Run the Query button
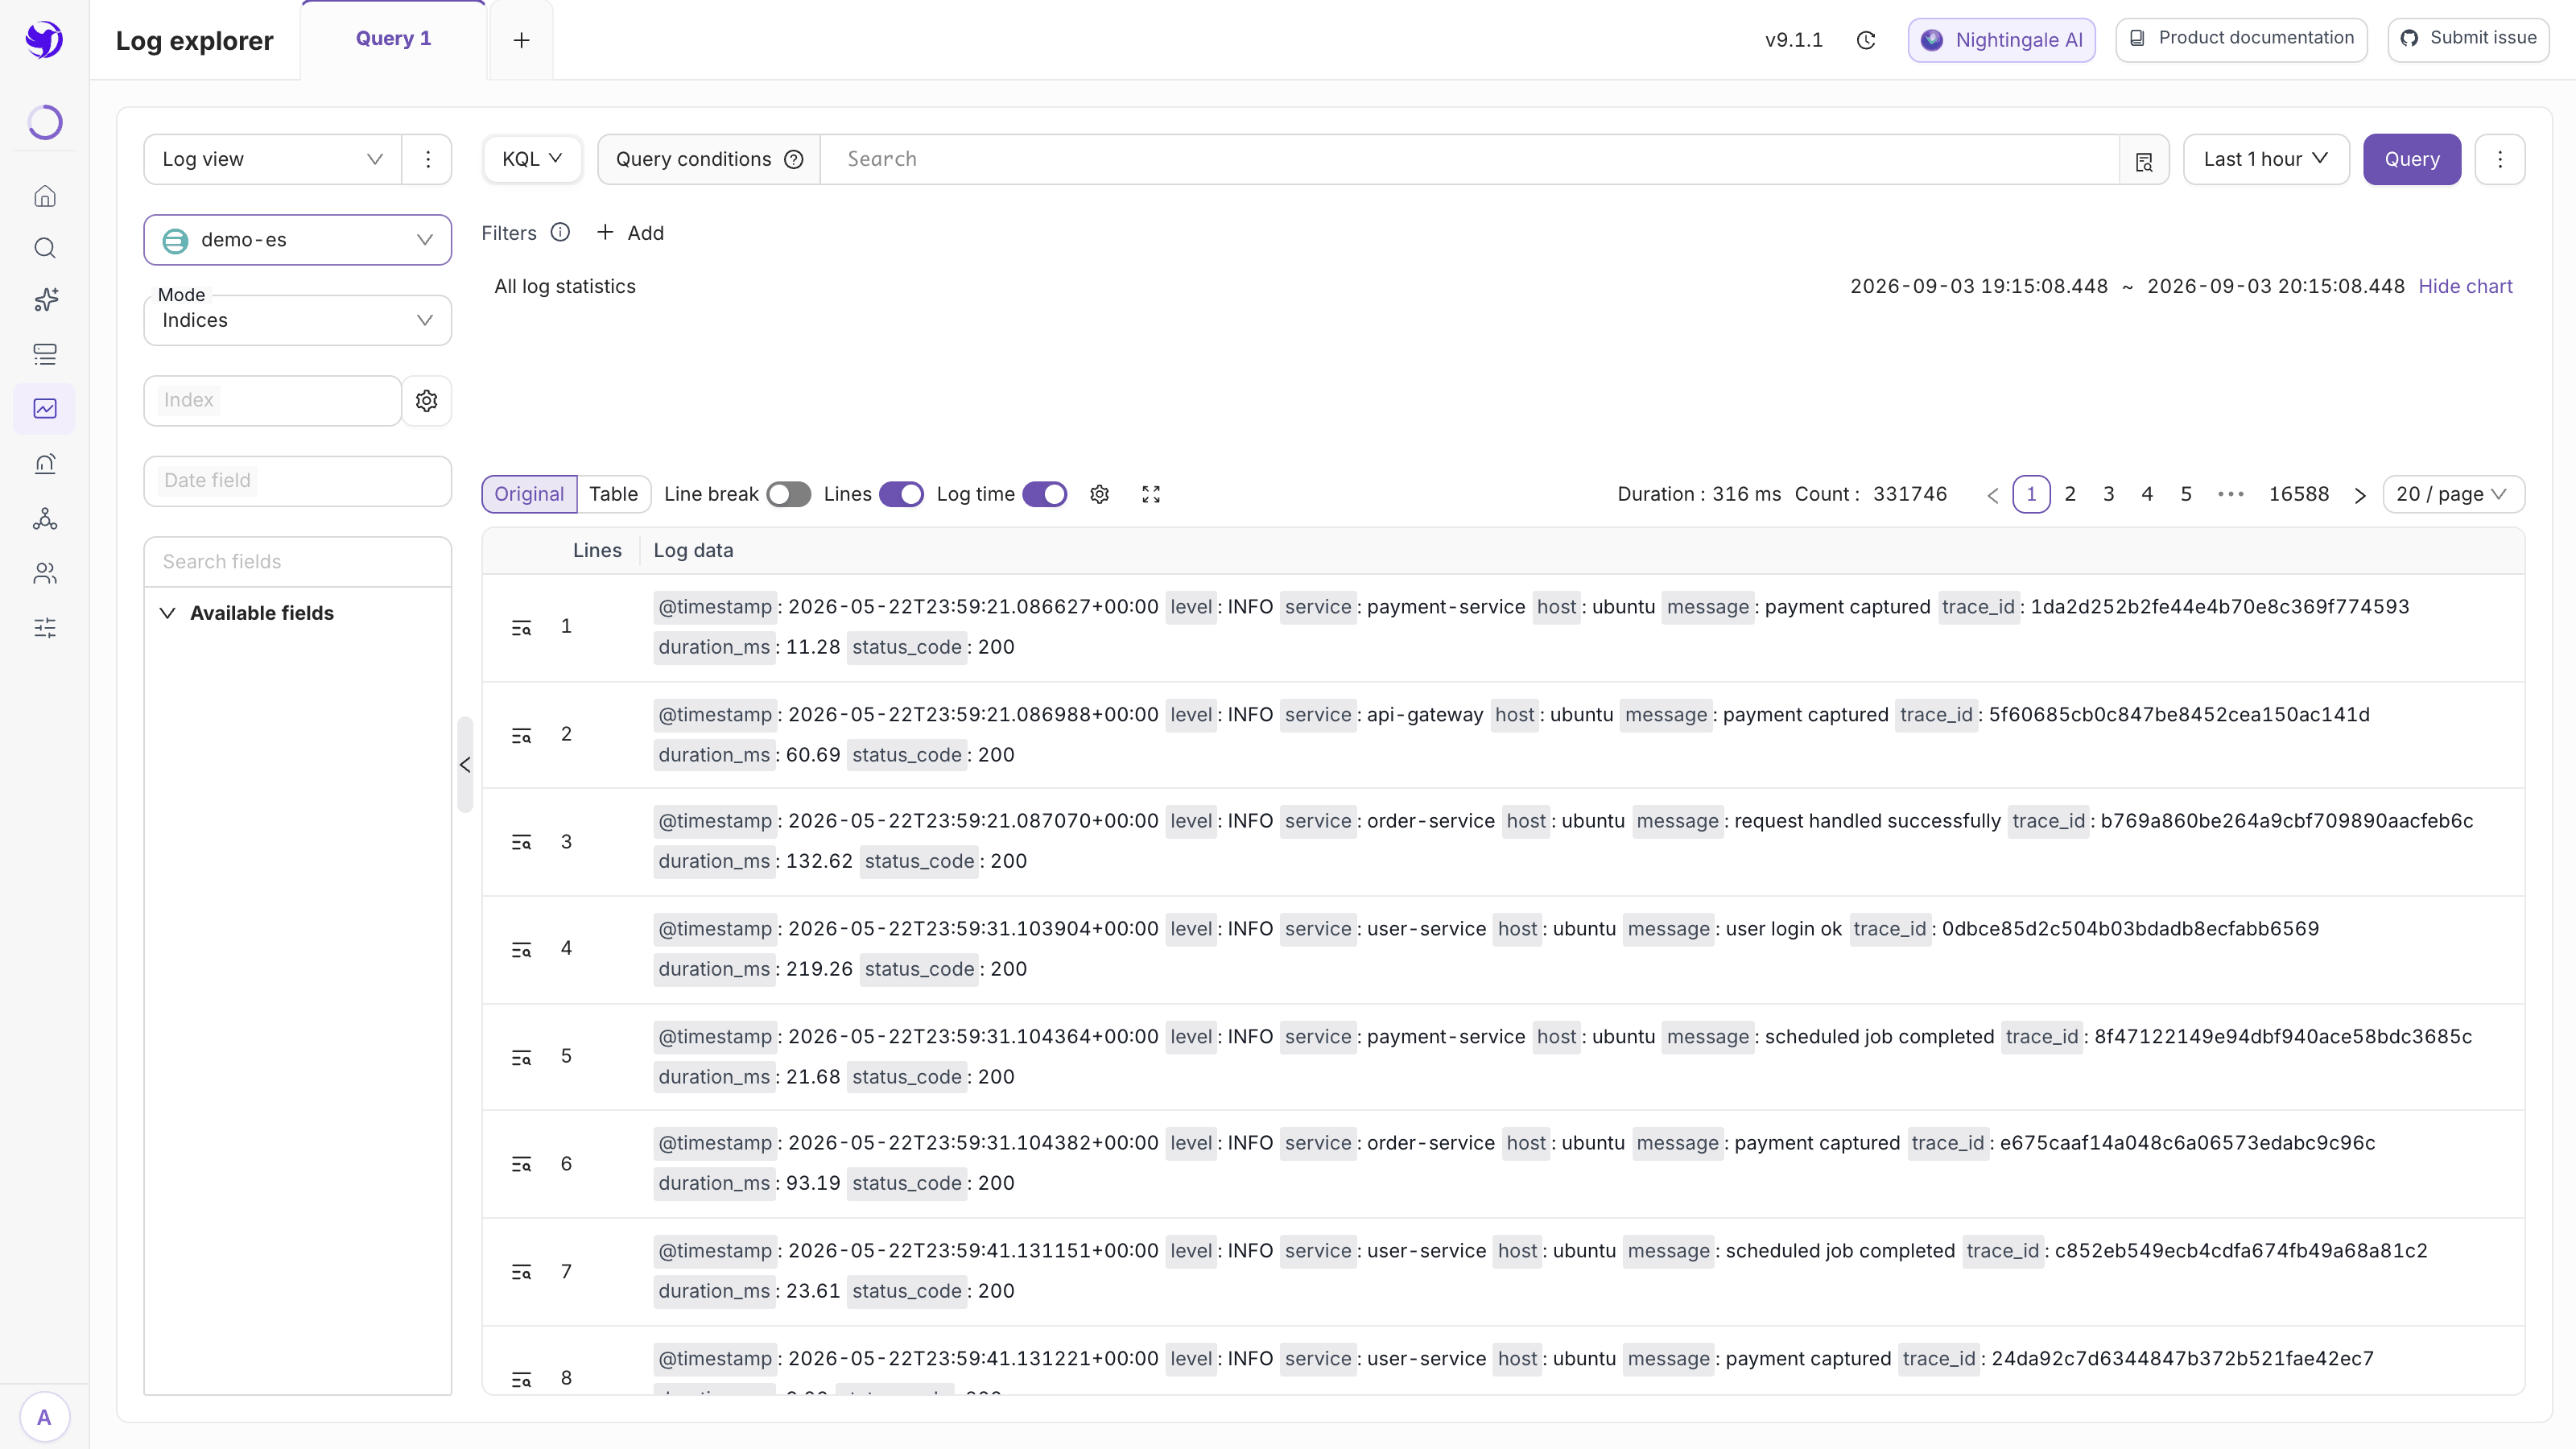 (2412, 159)
